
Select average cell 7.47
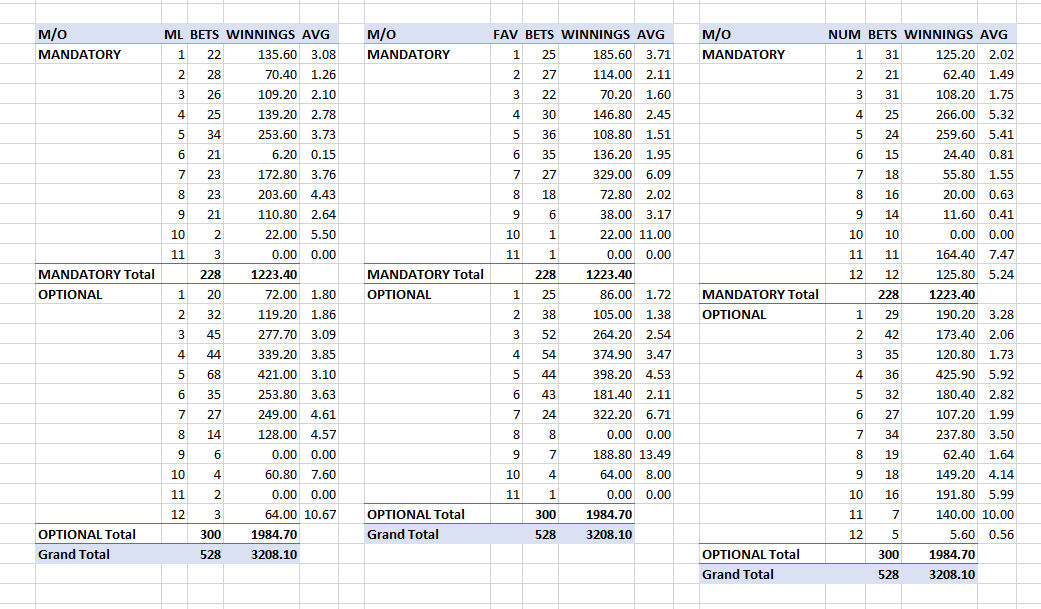[1001, 254]
